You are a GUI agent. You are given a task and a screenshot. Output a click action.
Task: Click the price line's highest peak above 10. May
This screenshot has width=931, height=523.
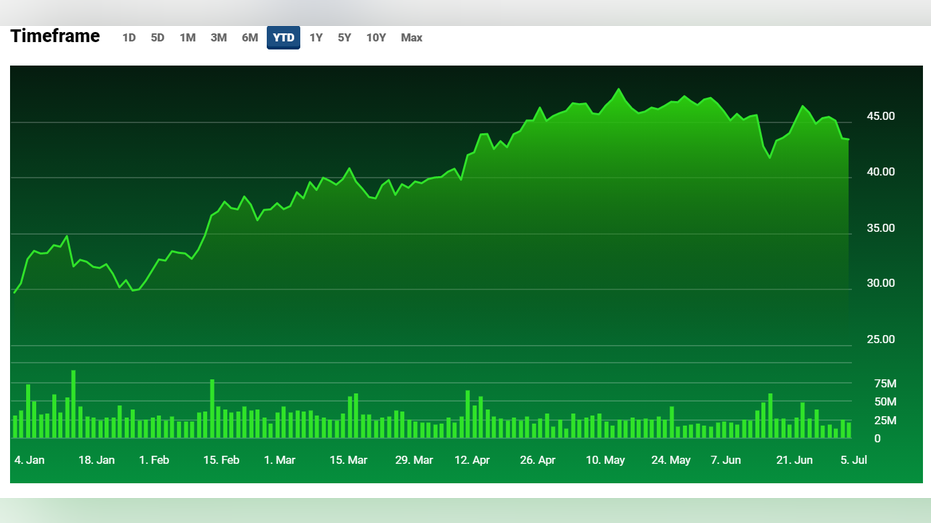619,90
